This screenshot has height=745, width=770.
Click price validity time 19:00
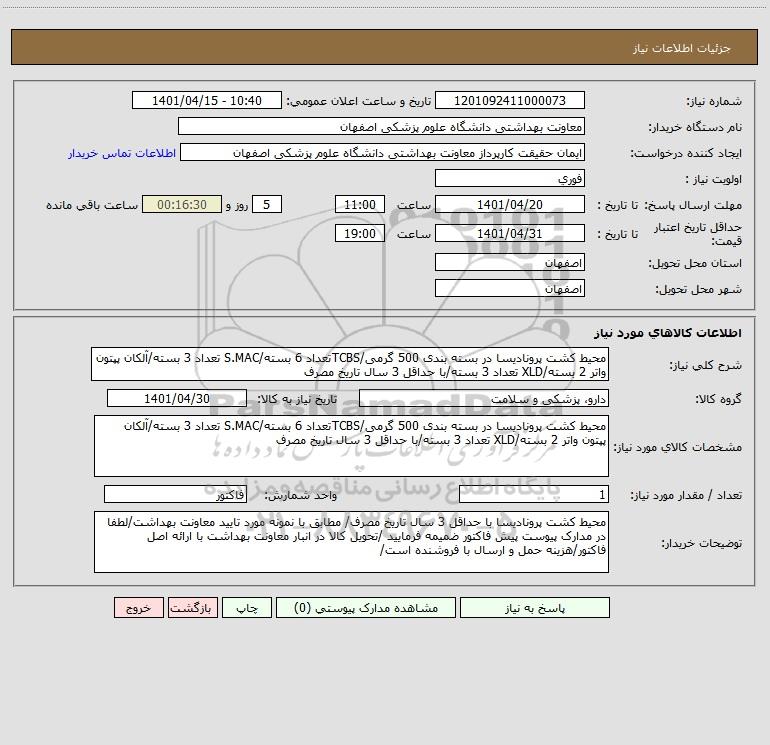click(x=359, y=233)
